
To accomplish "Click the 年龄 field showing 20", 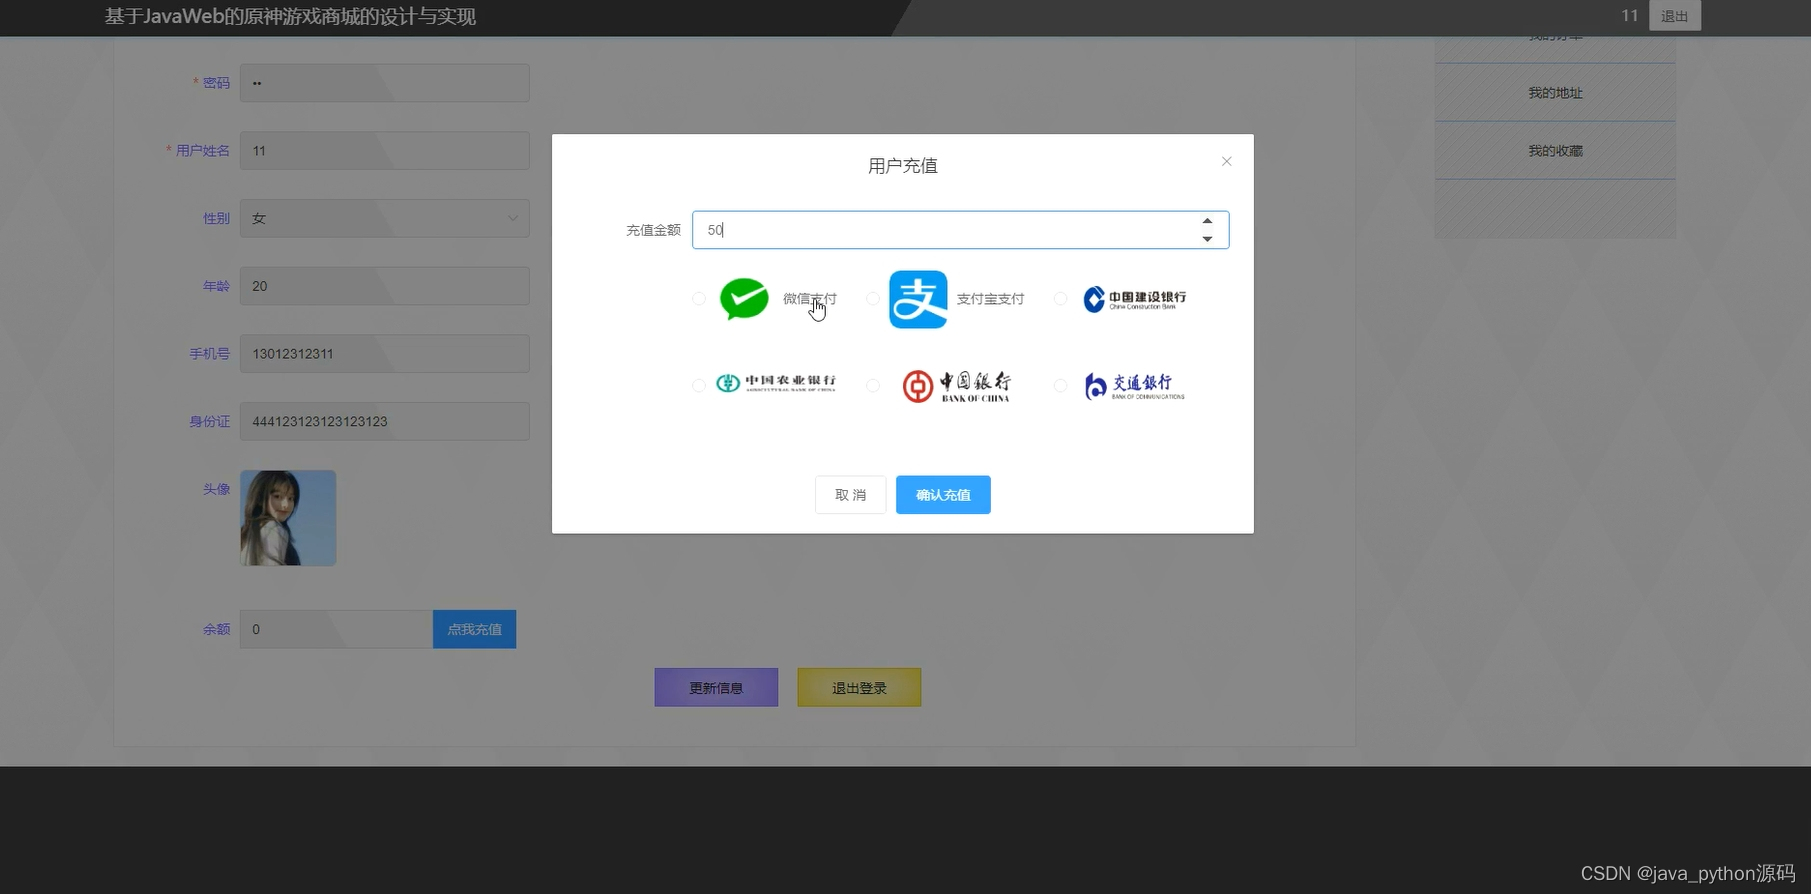I will point(384,286).
